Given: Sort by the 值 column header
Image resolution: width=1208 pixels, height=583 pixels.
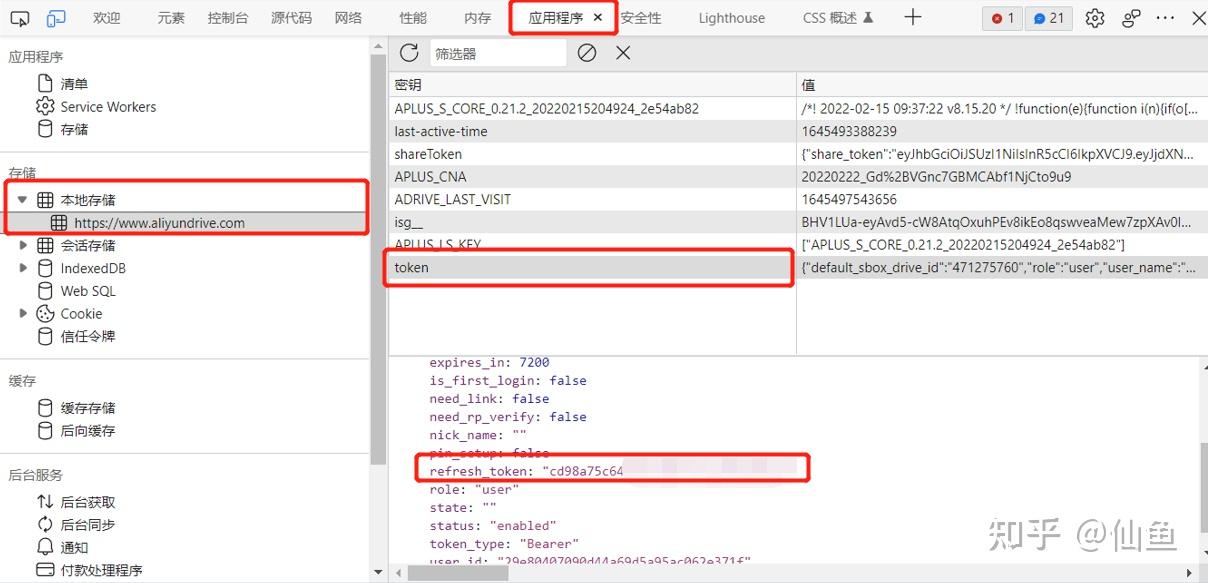Looking at the screenshot, I should [x=1002, y=85].
